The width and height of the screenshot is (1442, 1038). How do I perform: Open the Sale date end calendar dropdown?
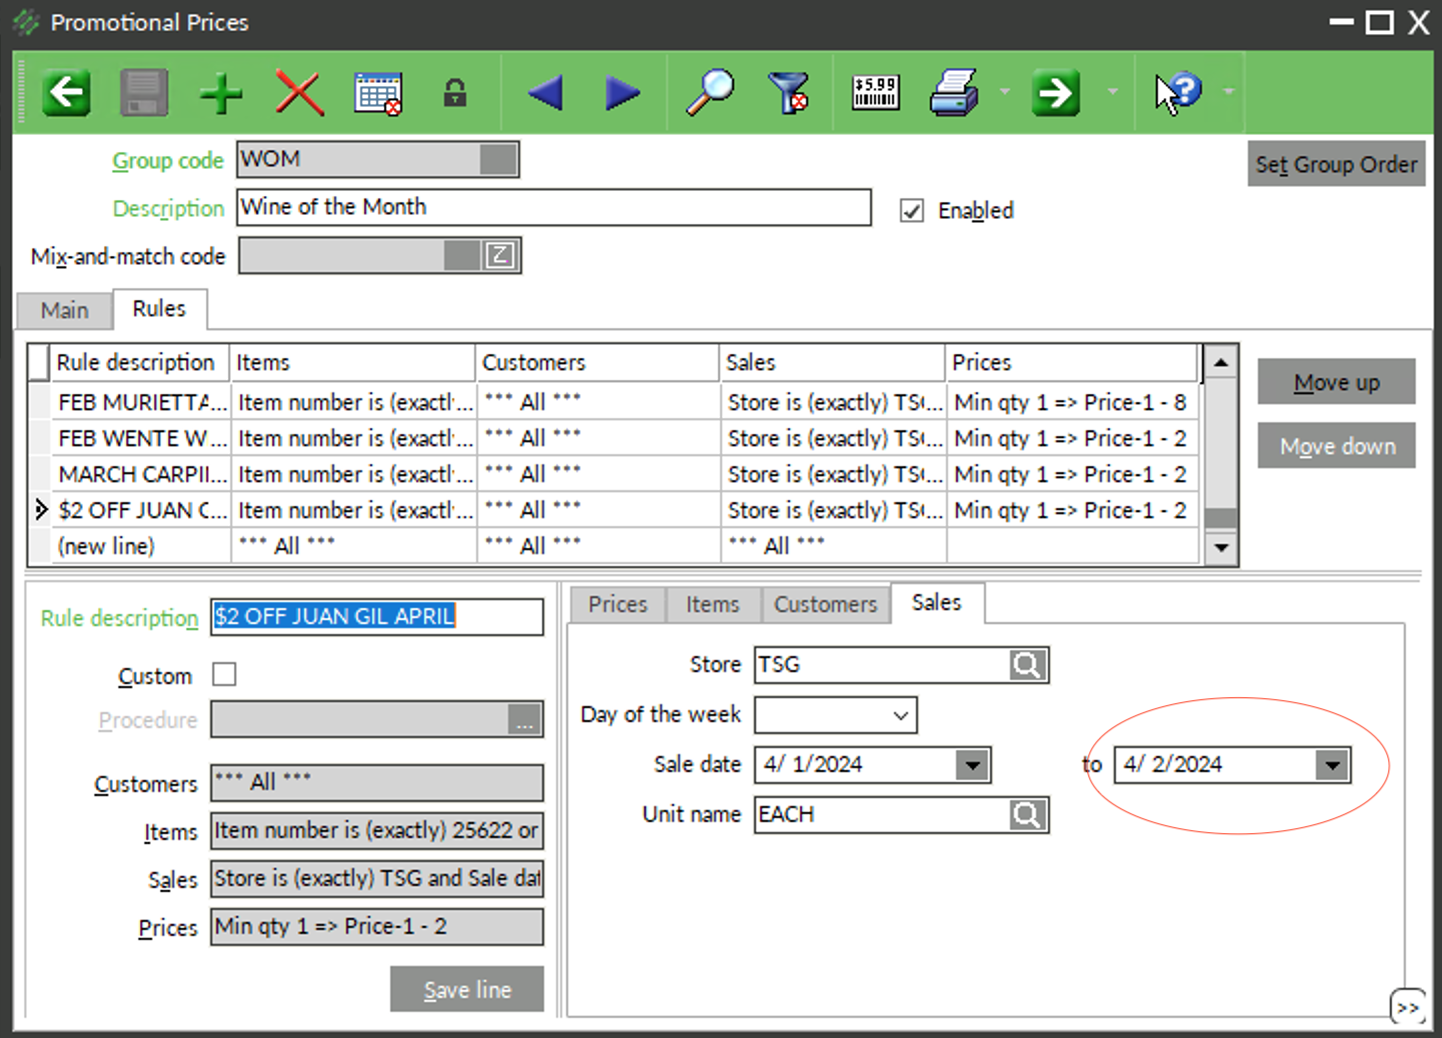pyautogui.click(x=1332, y=766)
